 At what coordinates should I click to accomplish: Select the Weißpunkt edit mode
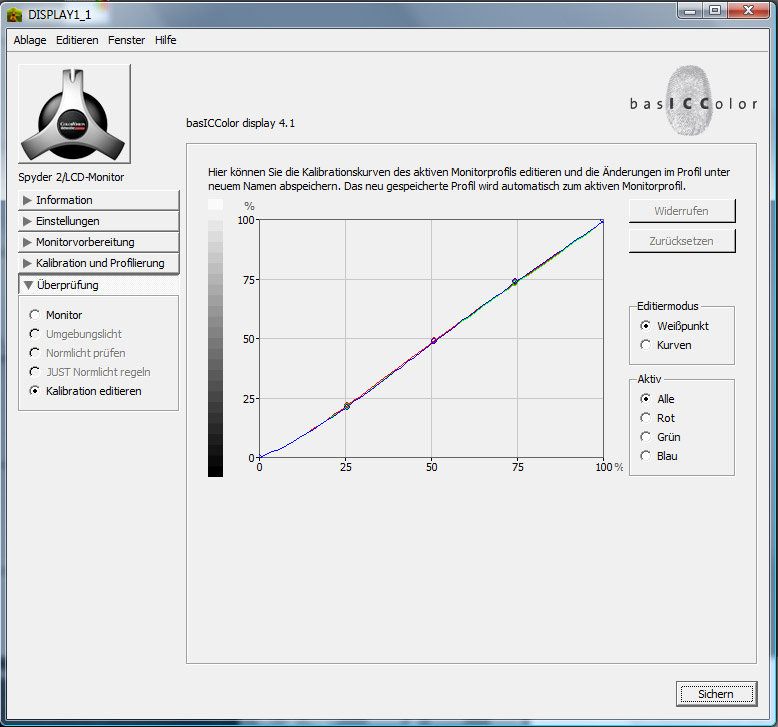tap(645, 326)
